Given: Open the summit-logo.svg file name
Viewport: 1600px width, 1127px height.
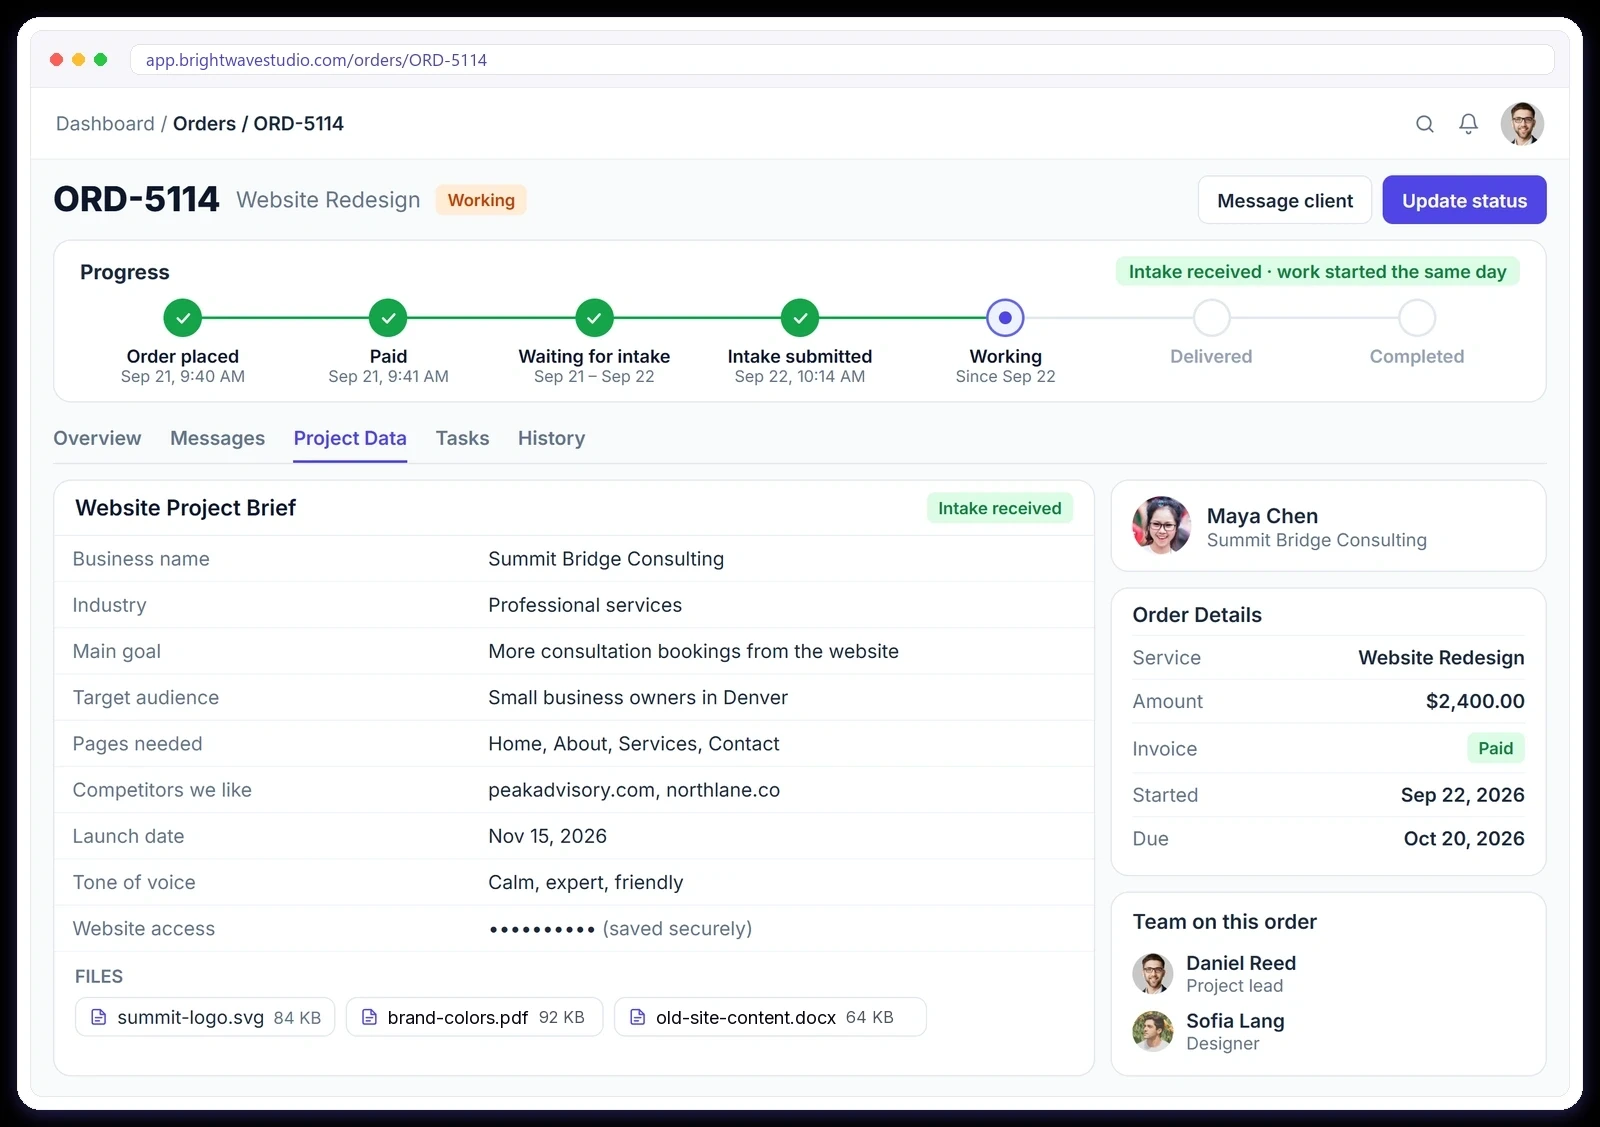Looking at the screenshot, I should pos(191,1017).
